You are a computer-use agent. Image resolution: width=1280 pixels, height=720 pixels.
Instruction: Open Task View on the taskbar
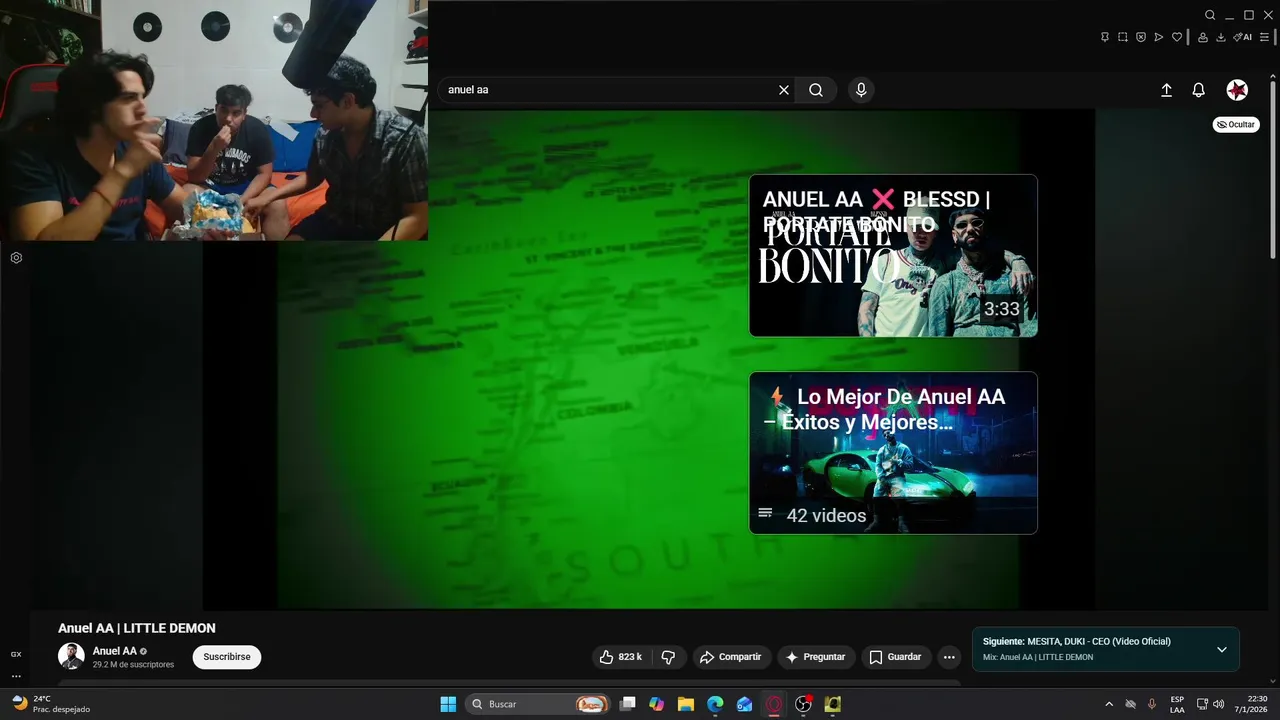coord(628,704)
